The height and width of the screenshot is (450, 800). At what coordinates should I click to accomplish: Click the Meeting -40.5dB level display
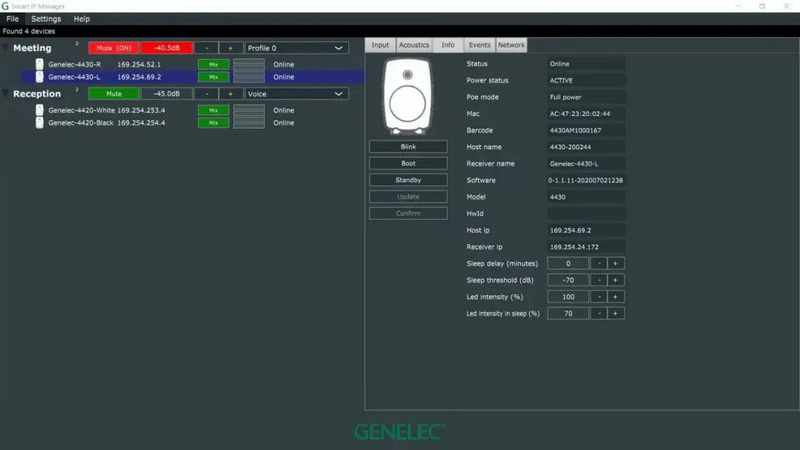pos(167,48)
